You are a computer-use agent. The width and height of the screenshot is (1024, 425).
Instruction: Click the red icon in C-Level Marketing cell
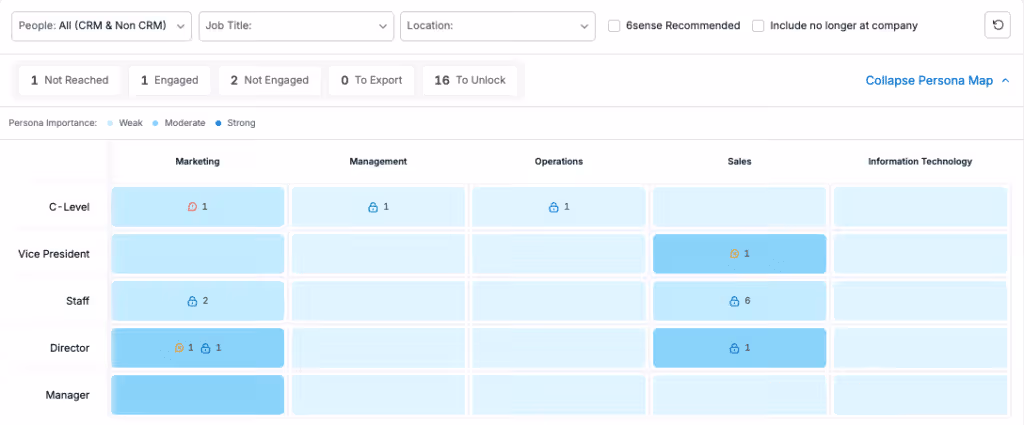192,207
